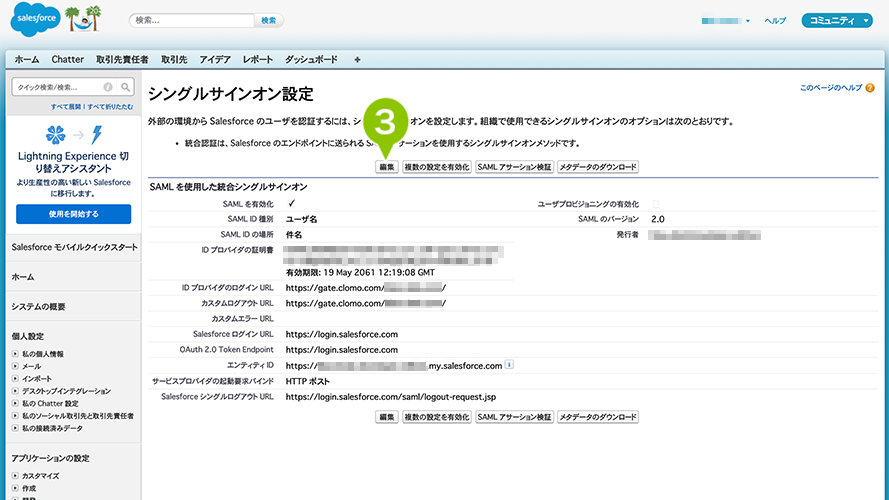Toggle the User Provisioning enabled checkbox

(x=656, y=204)
